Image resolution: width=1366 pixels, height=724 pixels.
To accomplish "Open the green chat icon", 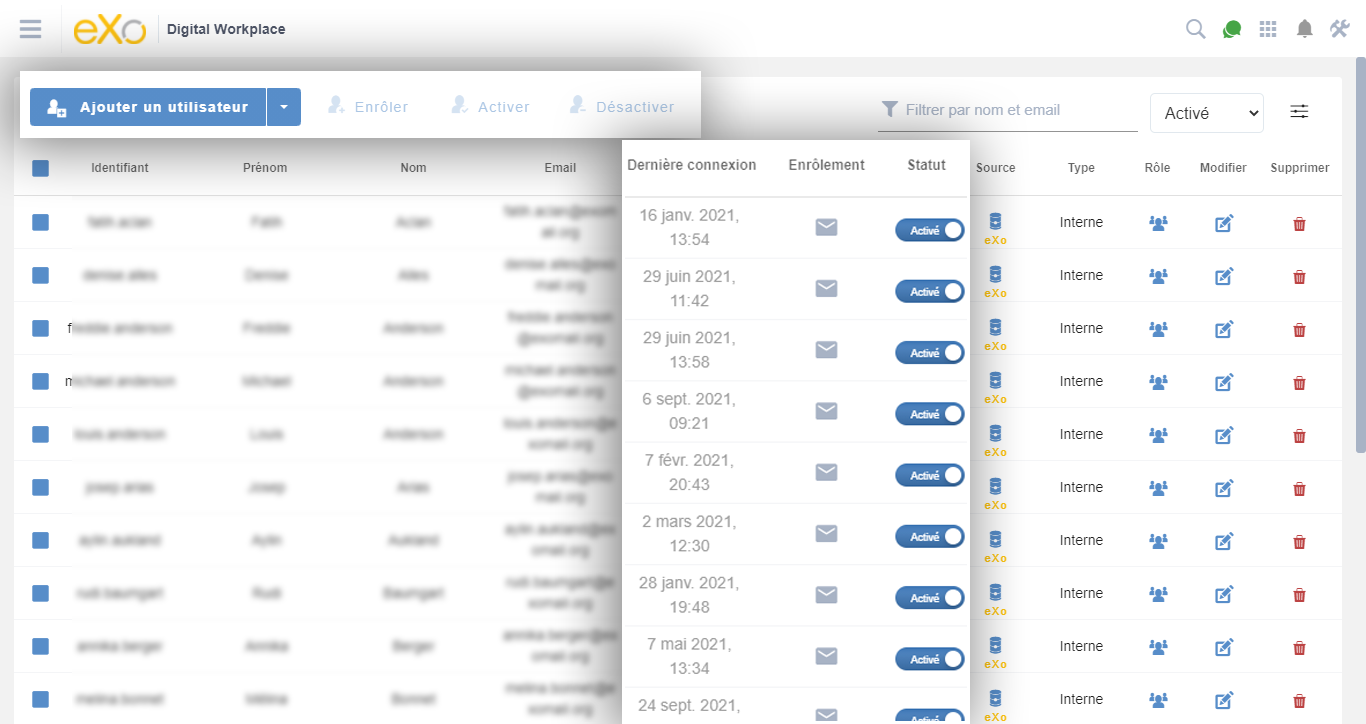I will pyautogui.click(x=1232, y=29).
